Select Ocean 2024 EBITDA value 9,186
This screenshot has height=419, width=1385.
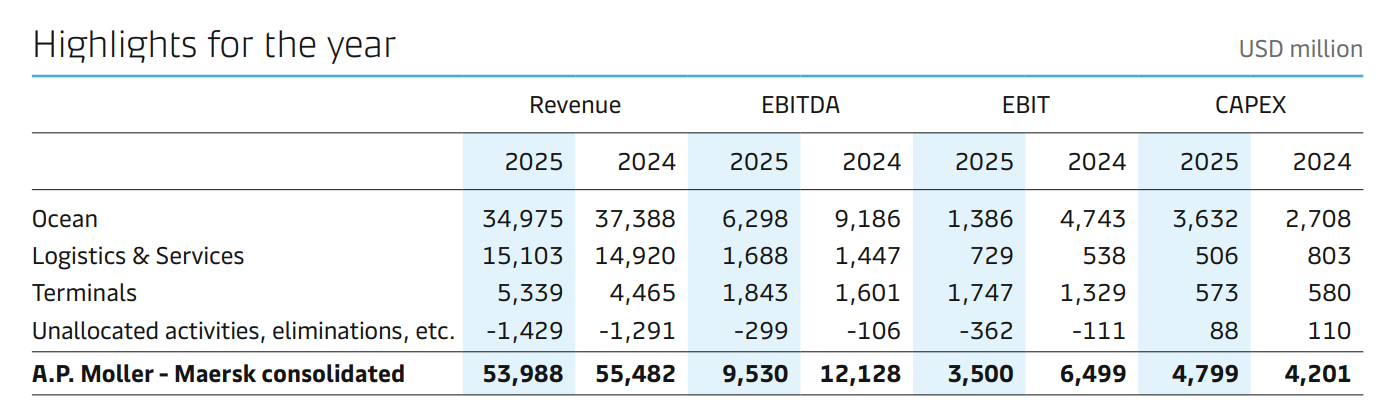[866, 219]
